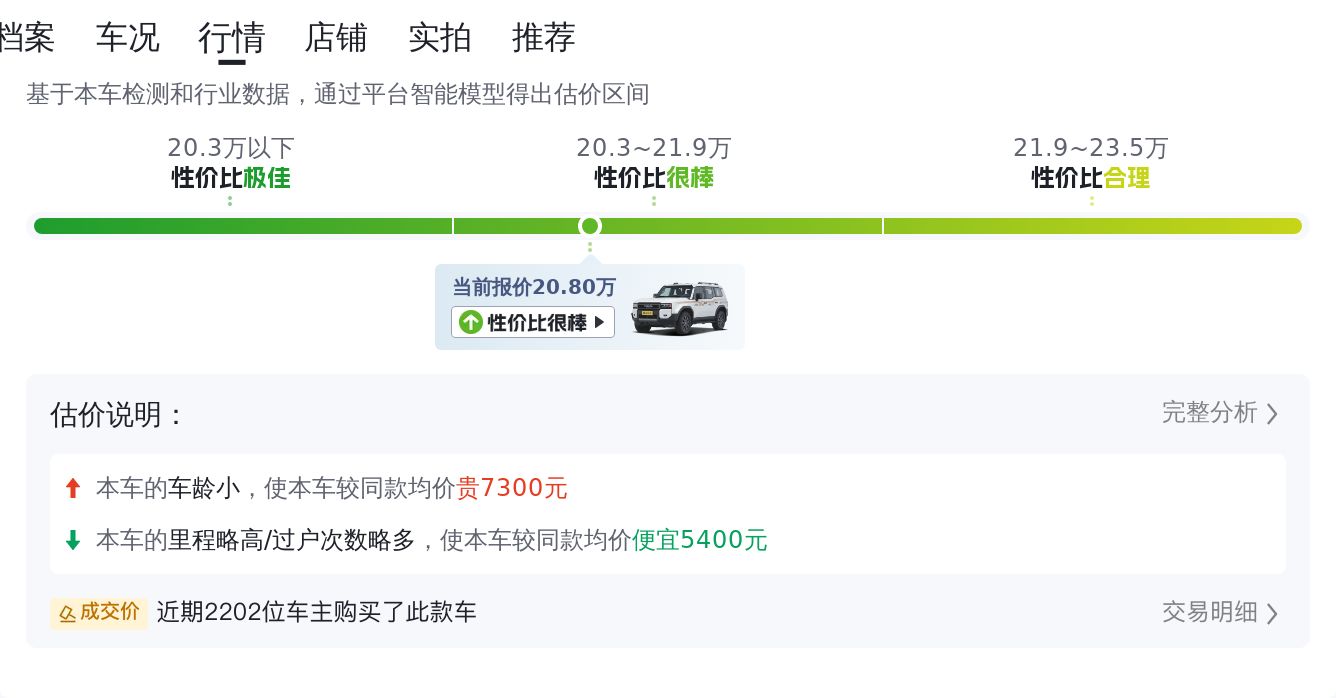1336x698 pixels.
Task: Click the white circle price marker
Action: pyautogui.click(x=590, y=226)
